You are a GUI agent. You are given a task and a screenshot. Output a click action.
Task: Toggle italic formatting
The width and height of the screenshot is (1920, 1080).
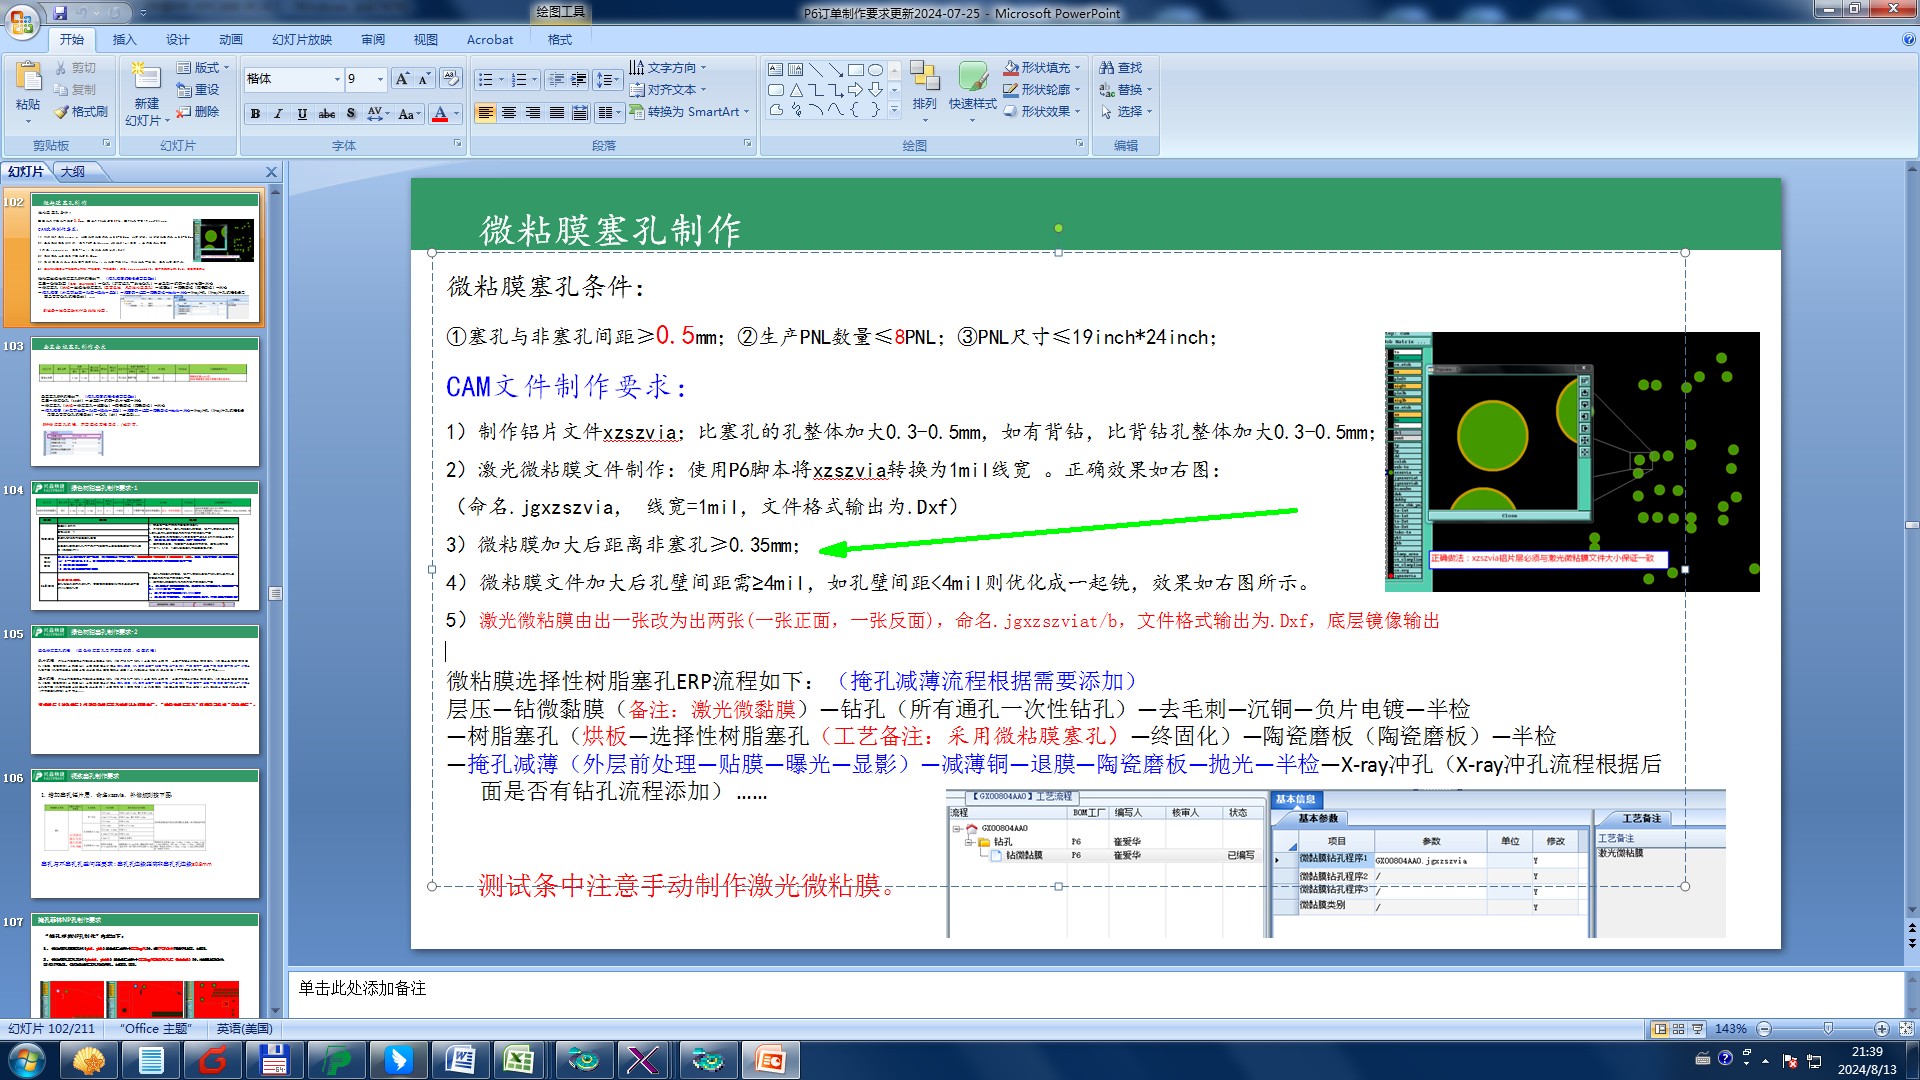tap(278, 114)
